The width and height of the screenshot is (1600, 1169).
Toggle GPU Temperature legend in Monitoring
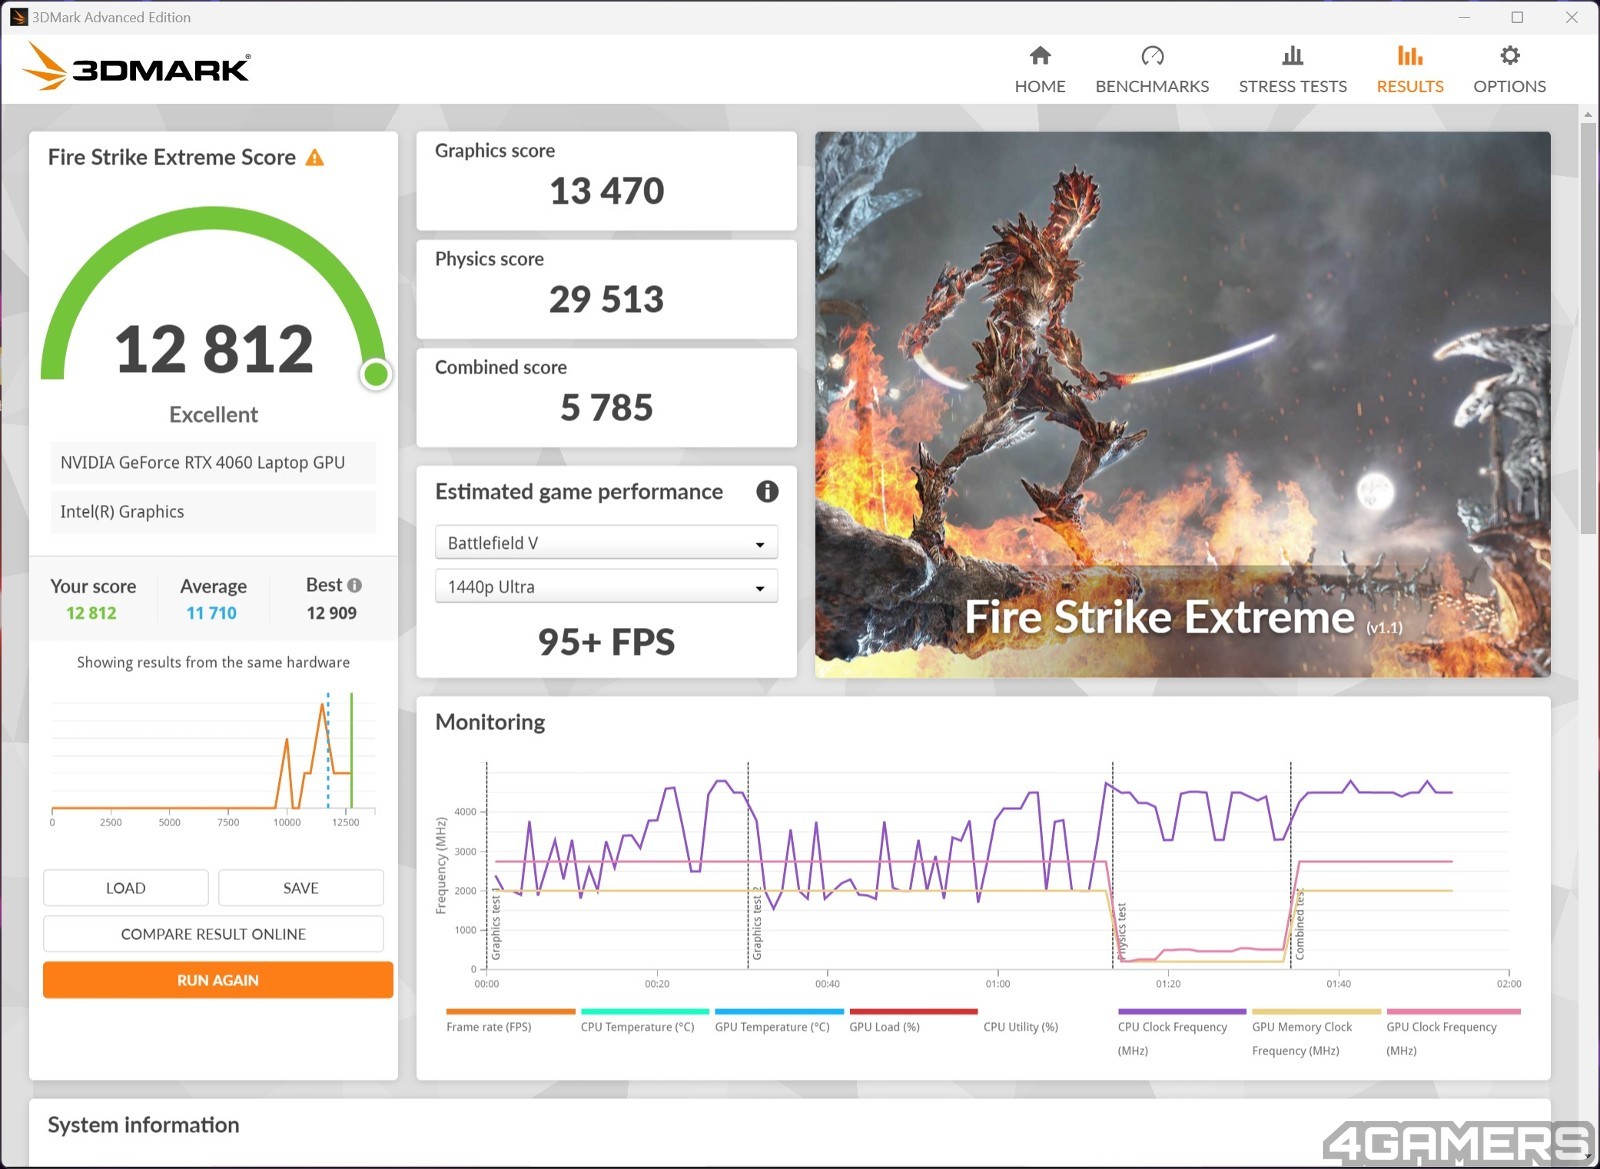tap(772, 1027)
